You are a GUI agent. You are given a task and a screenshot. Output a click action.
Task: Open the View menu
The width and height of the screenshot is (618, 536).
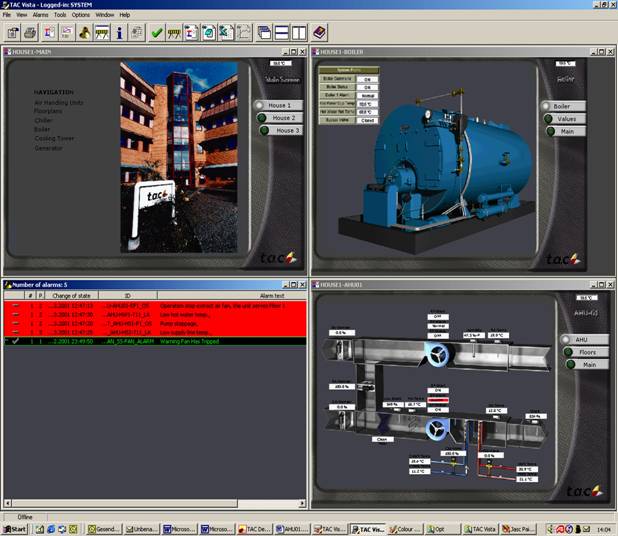(x=21, y=15)
